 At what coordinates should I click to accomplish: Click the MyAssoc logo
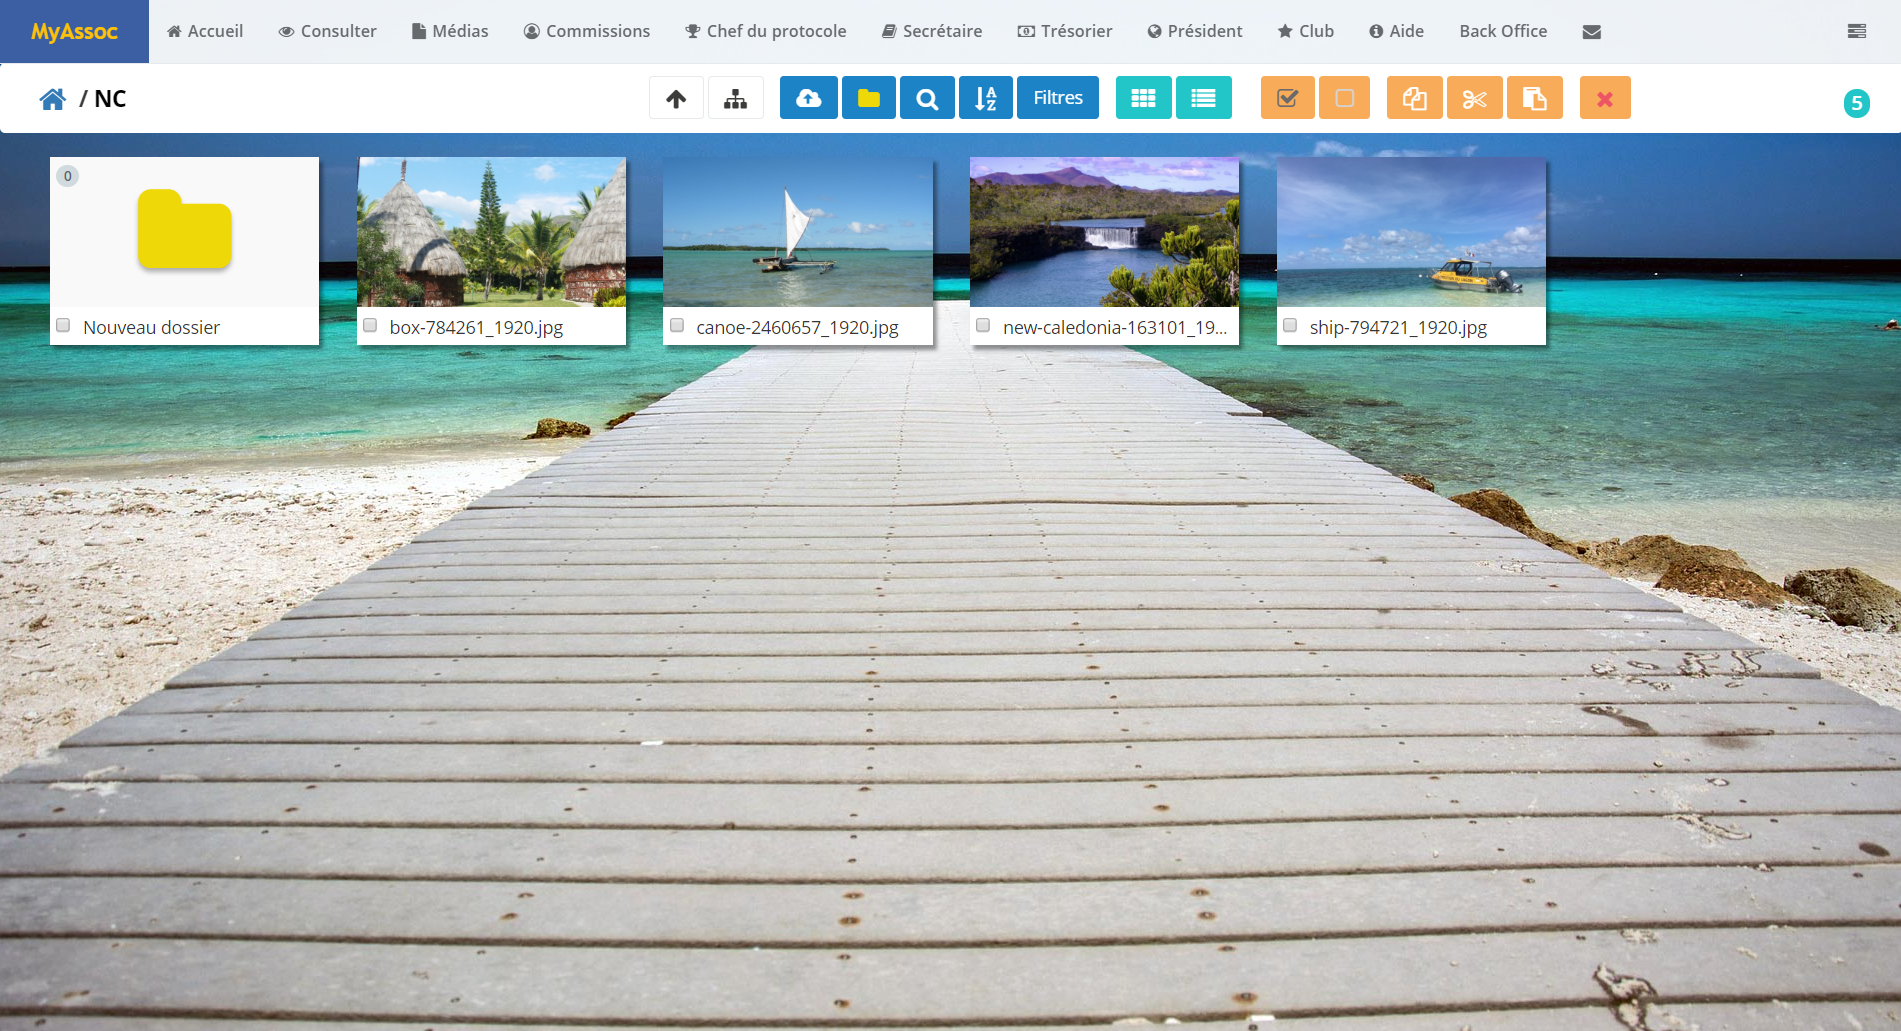point(74,31)
